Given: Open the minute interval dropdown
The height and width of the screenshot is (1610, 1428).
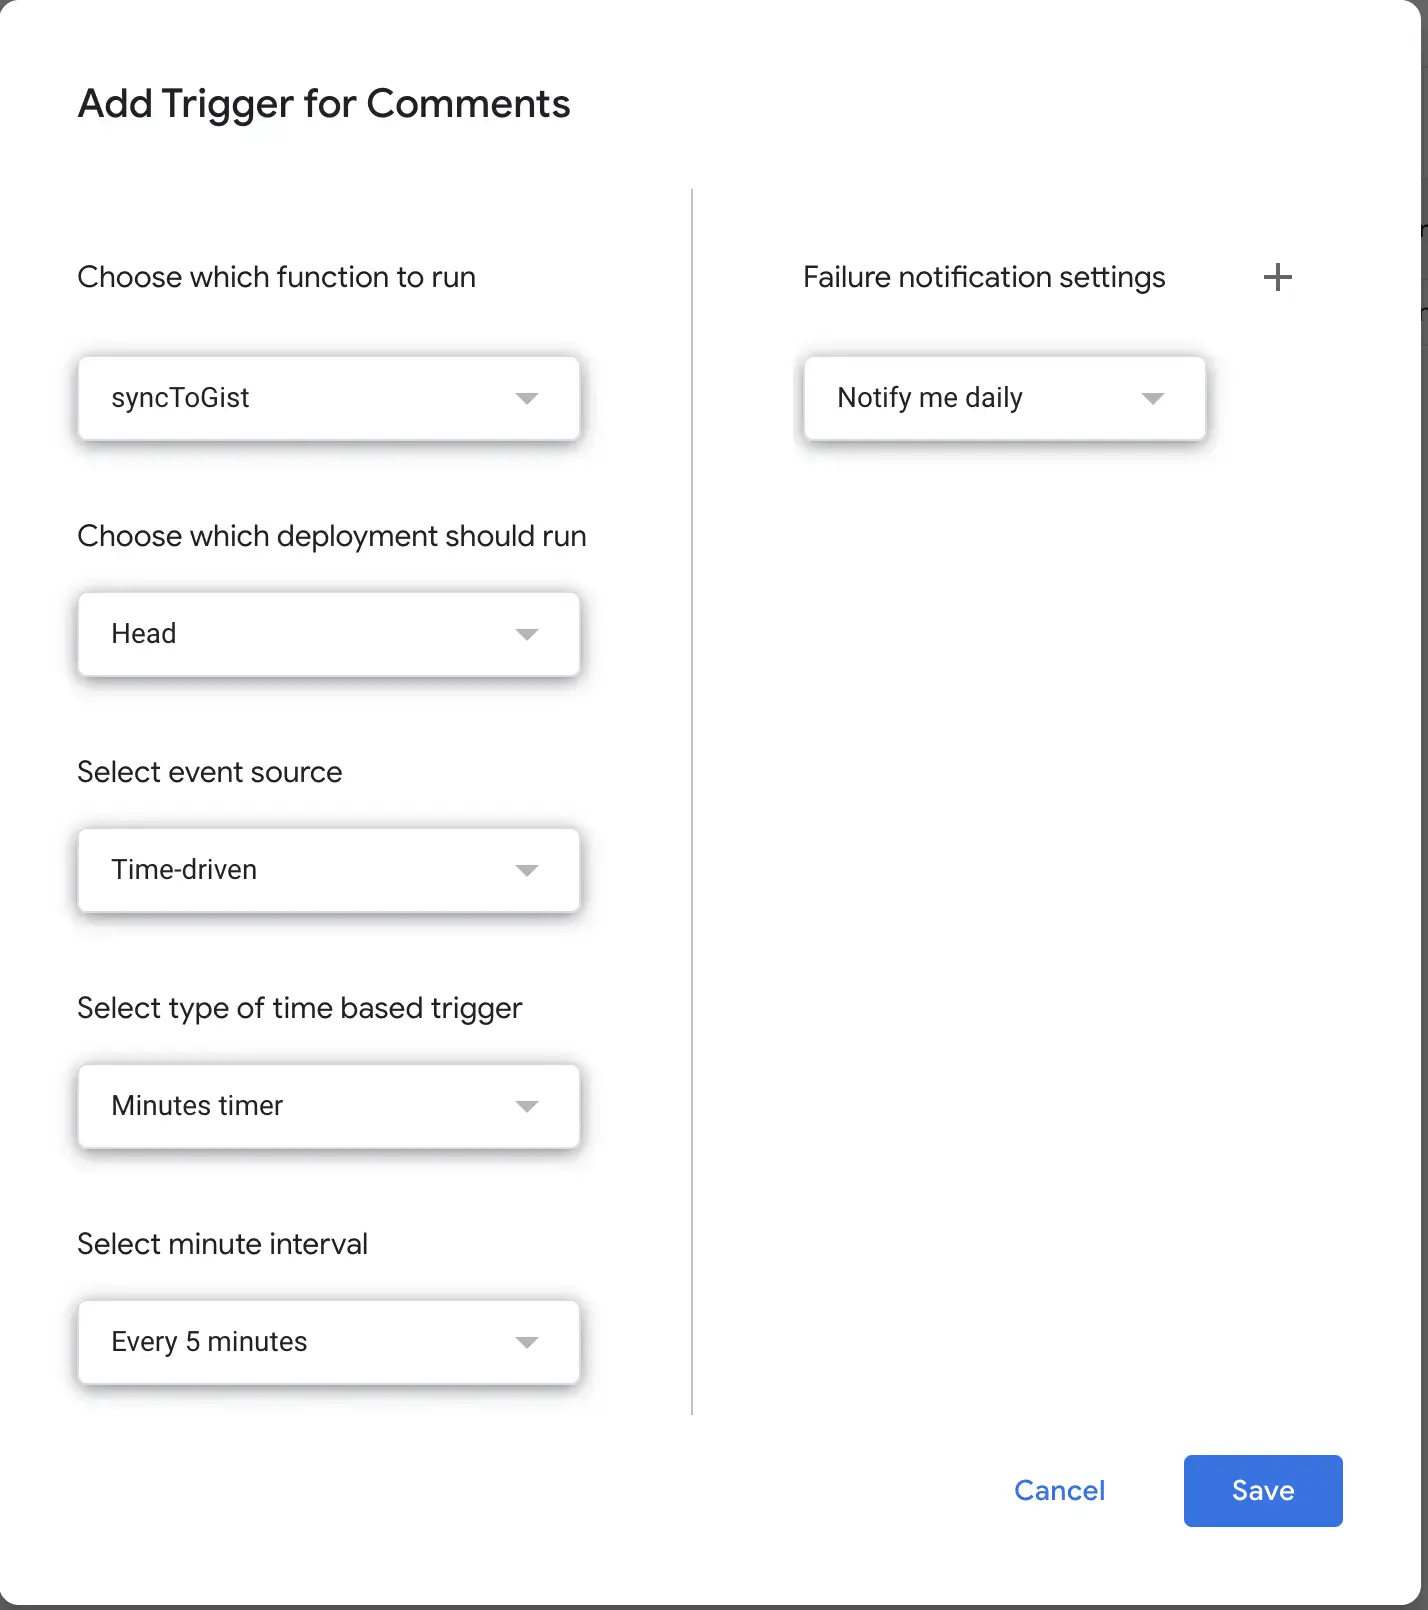Looking at the screenshot, I should 328,1342.
